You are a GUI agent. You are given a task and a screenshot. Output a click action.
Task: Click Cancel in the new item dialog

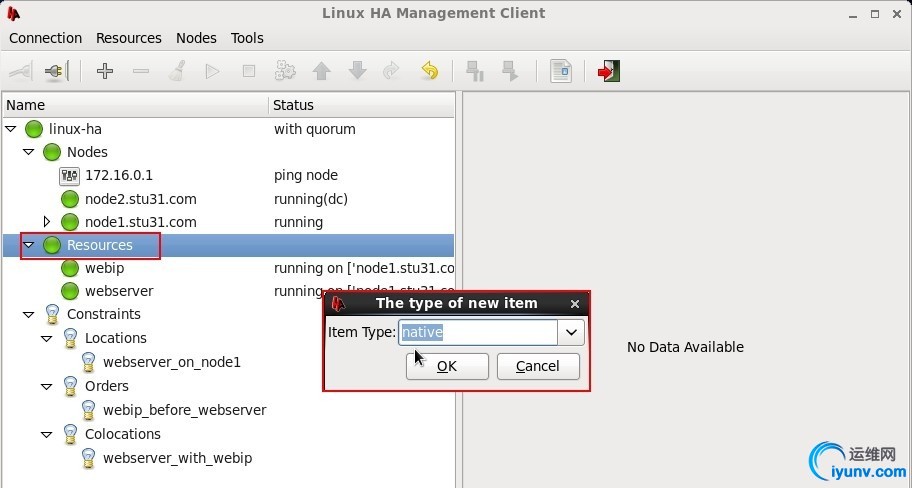[538, 366]
